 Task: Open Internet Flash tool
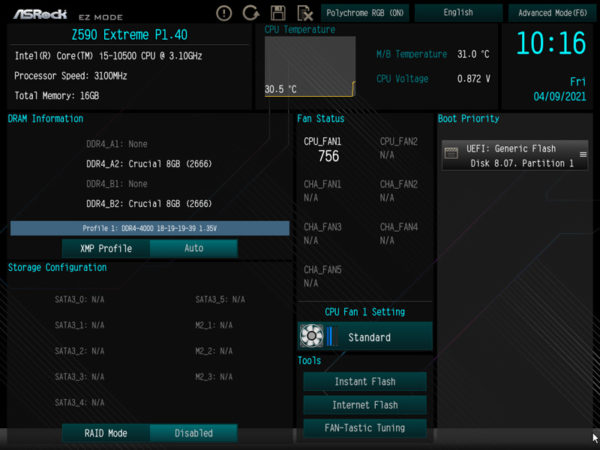365,405
